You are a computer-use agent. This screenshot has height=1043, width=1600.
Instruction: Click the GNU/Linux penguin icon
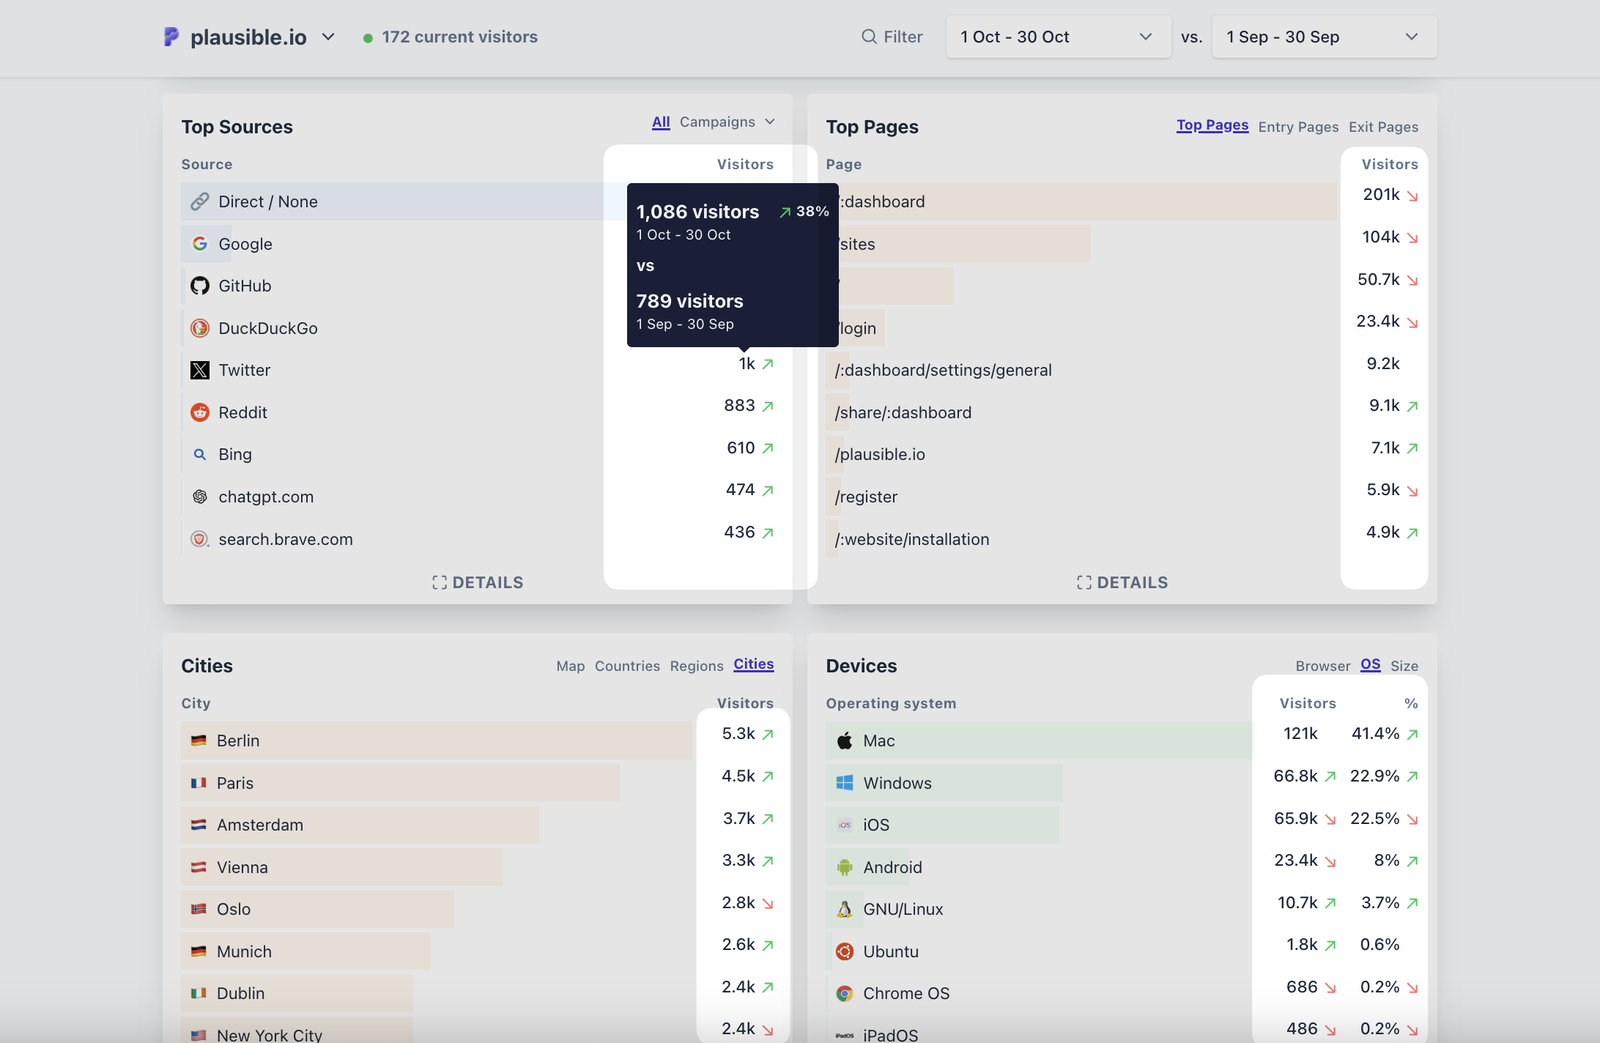[845, 909]
